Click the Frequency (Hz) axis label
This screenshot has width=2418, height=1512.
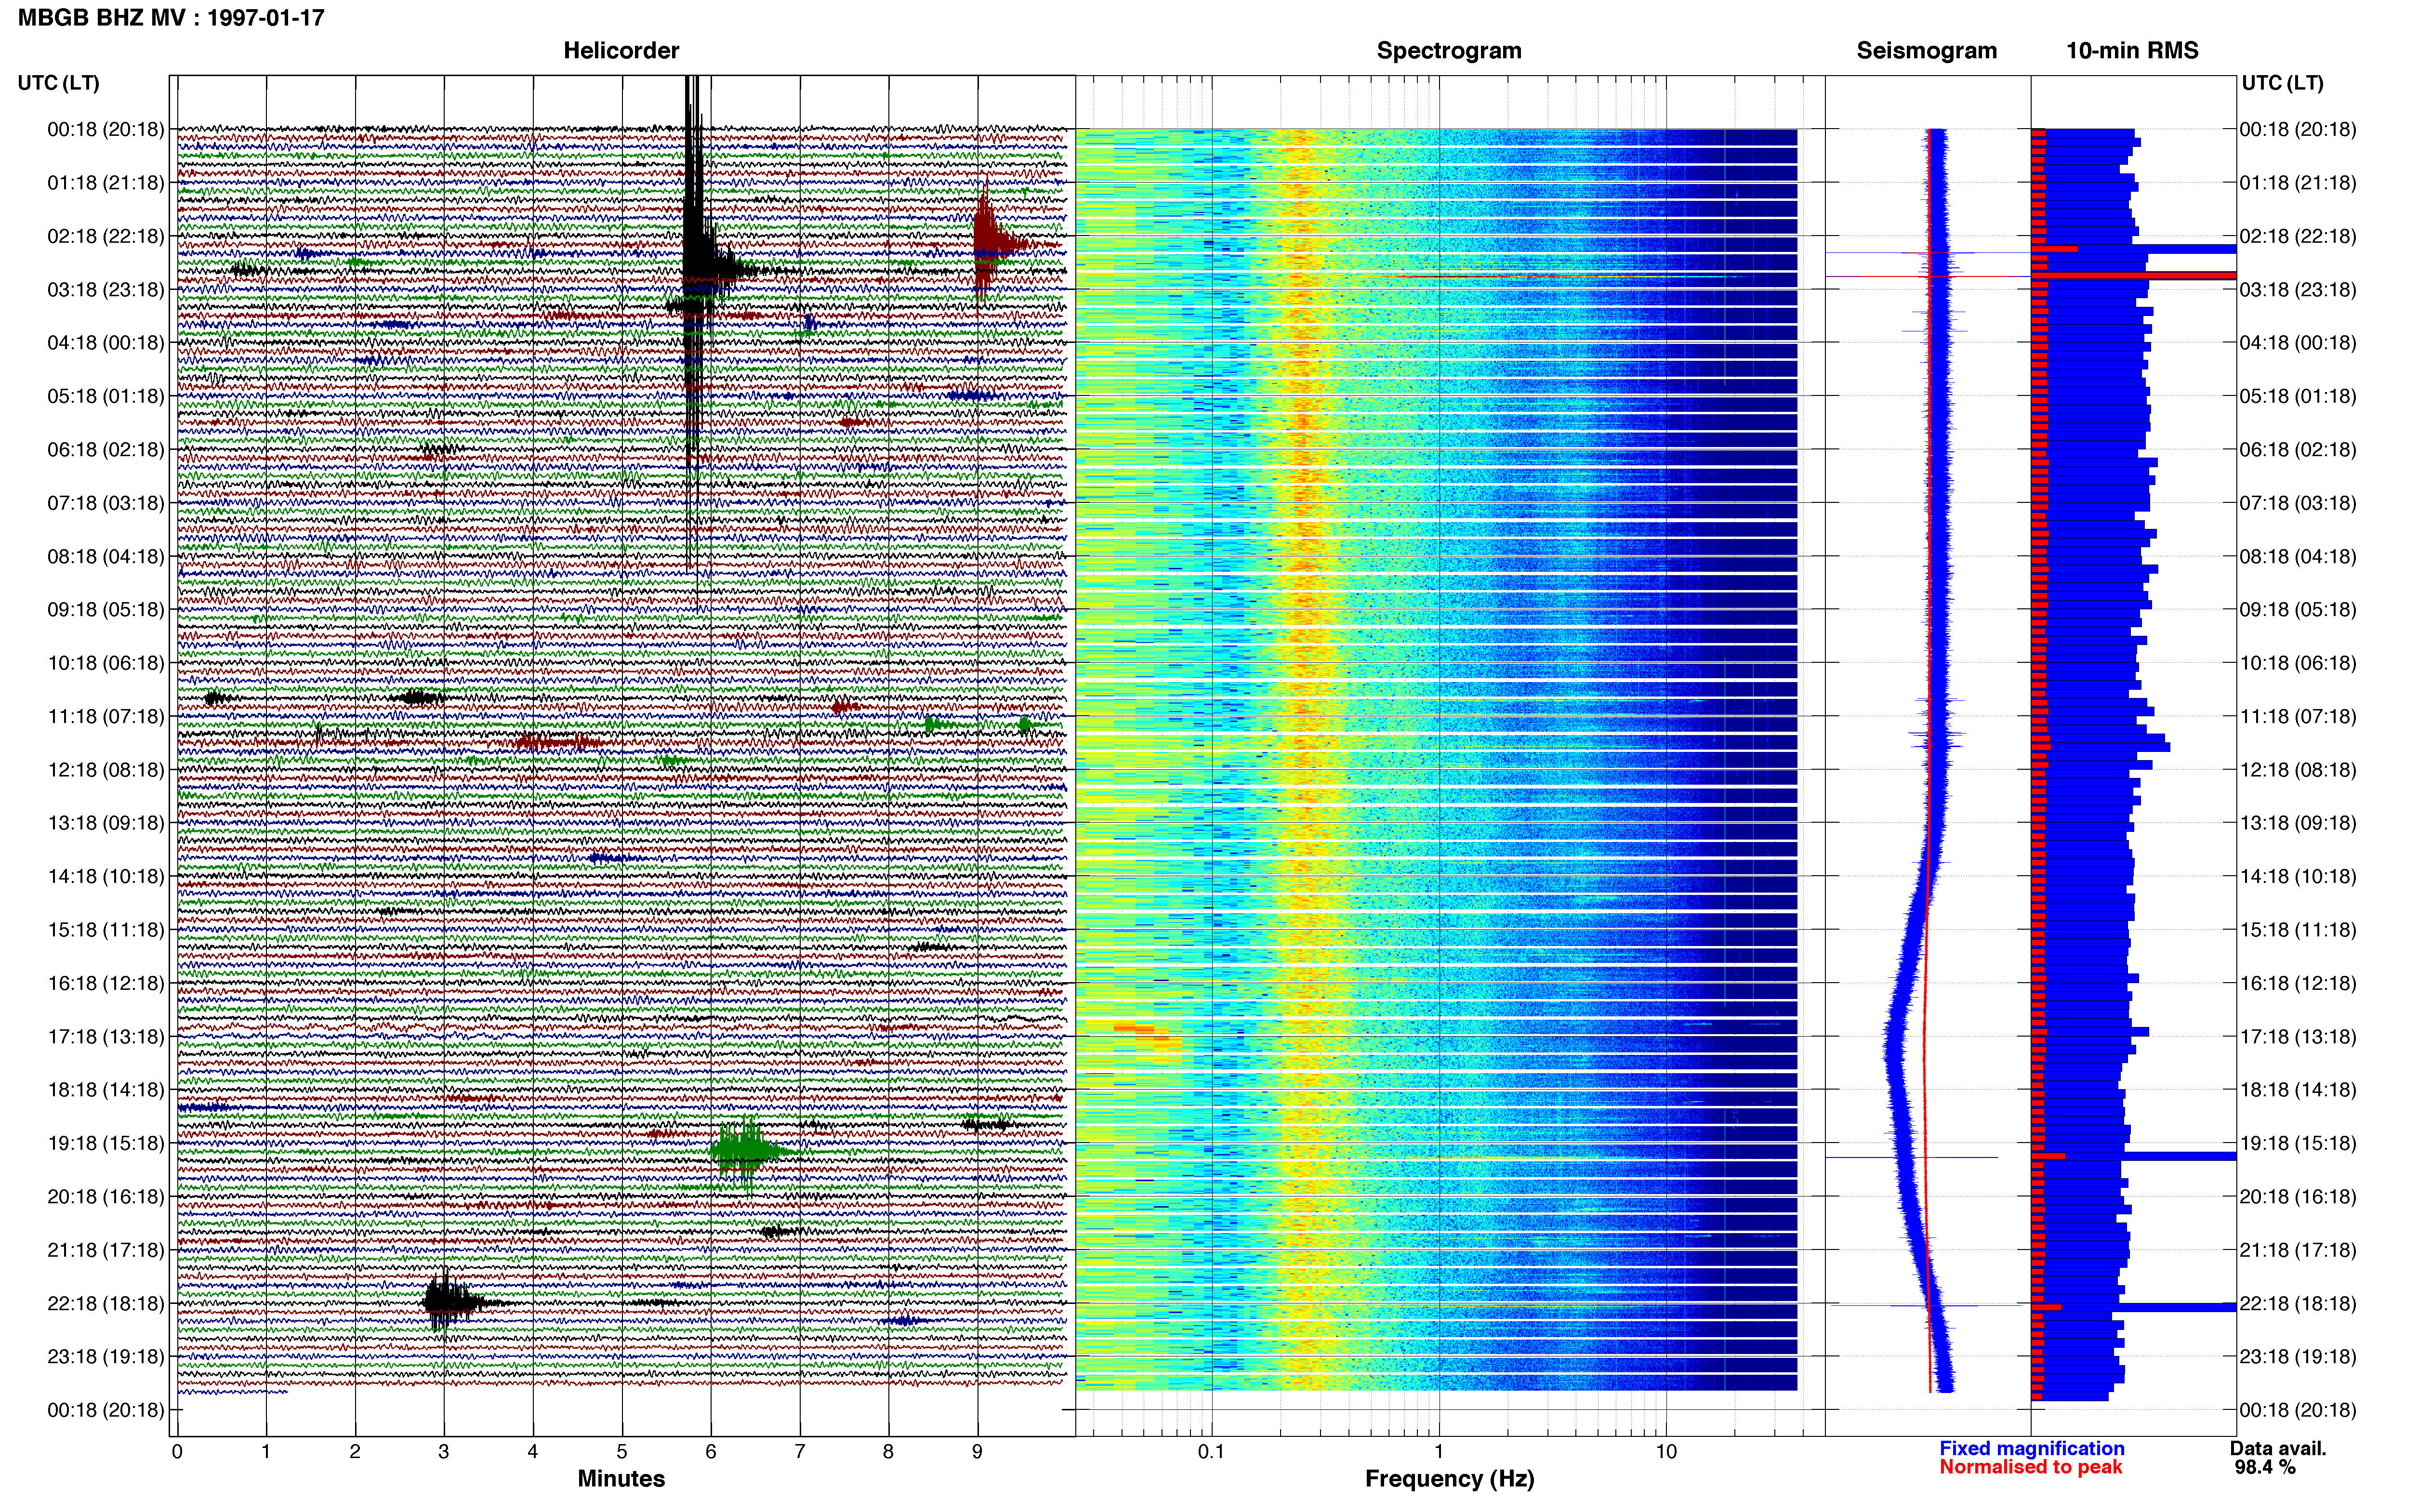pos(1449,1479)
